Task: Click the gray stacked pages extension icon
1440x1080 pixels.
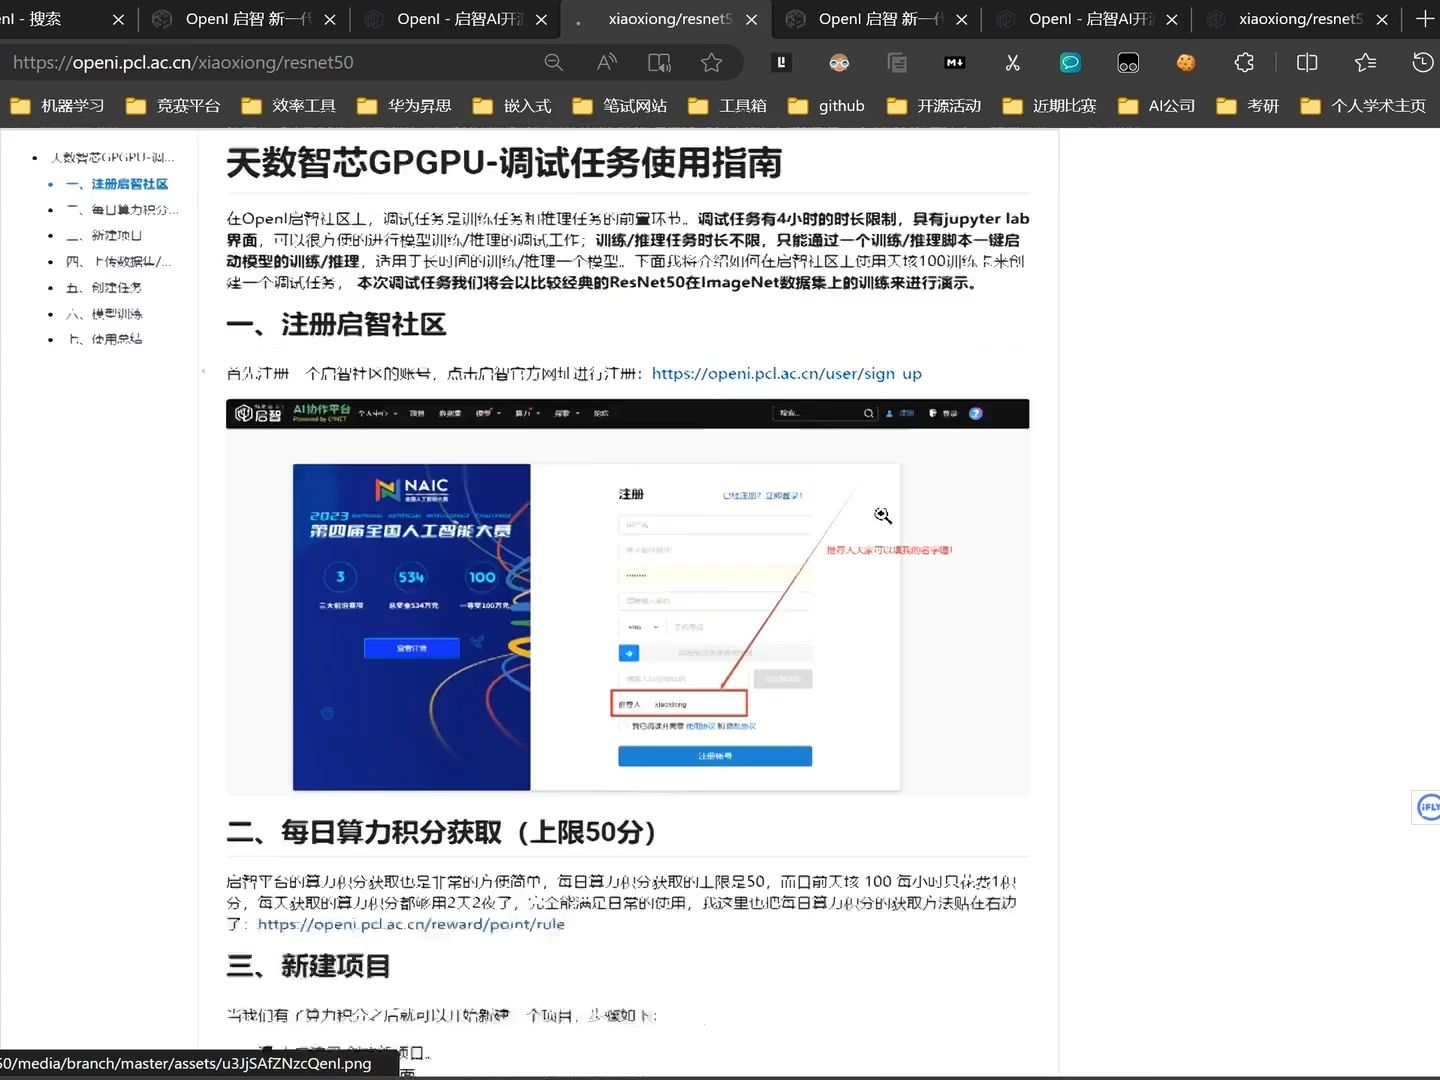Action: tap(897, 62)
